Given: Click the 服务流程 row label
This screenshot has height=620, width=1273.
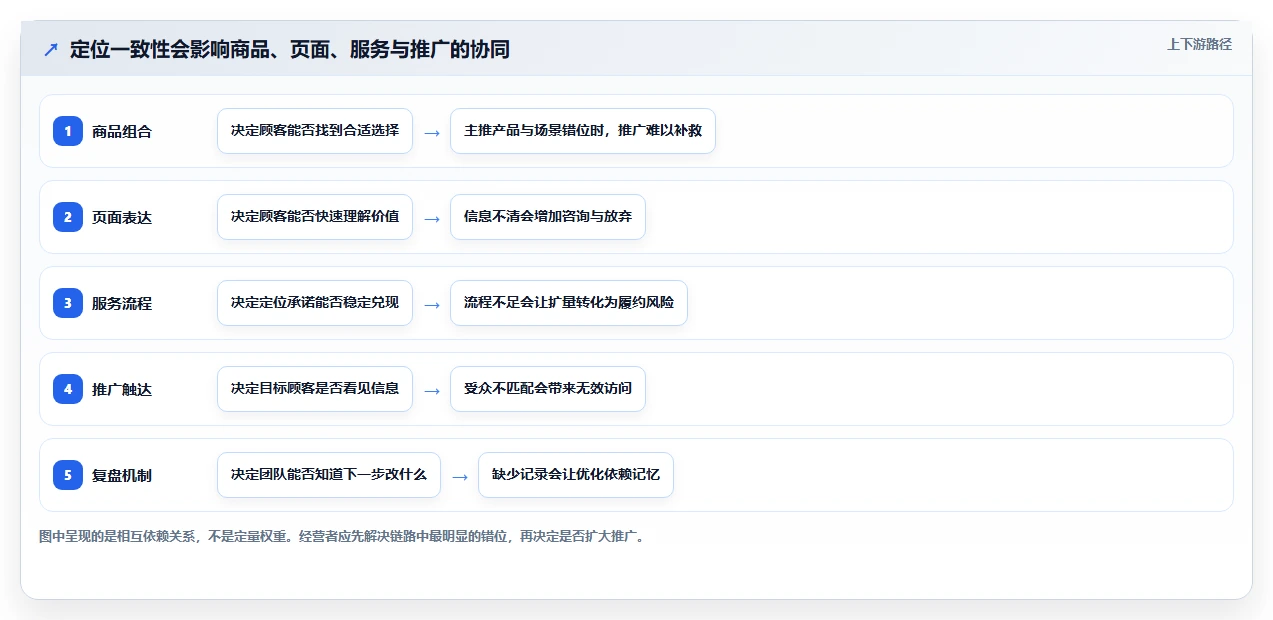Looking at the screenshot, I should [x=122, y=303].
